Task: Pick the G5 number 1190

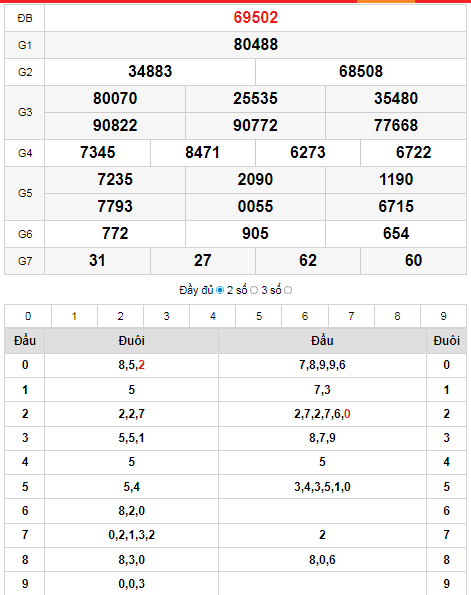Action: (x=396, y=179)
